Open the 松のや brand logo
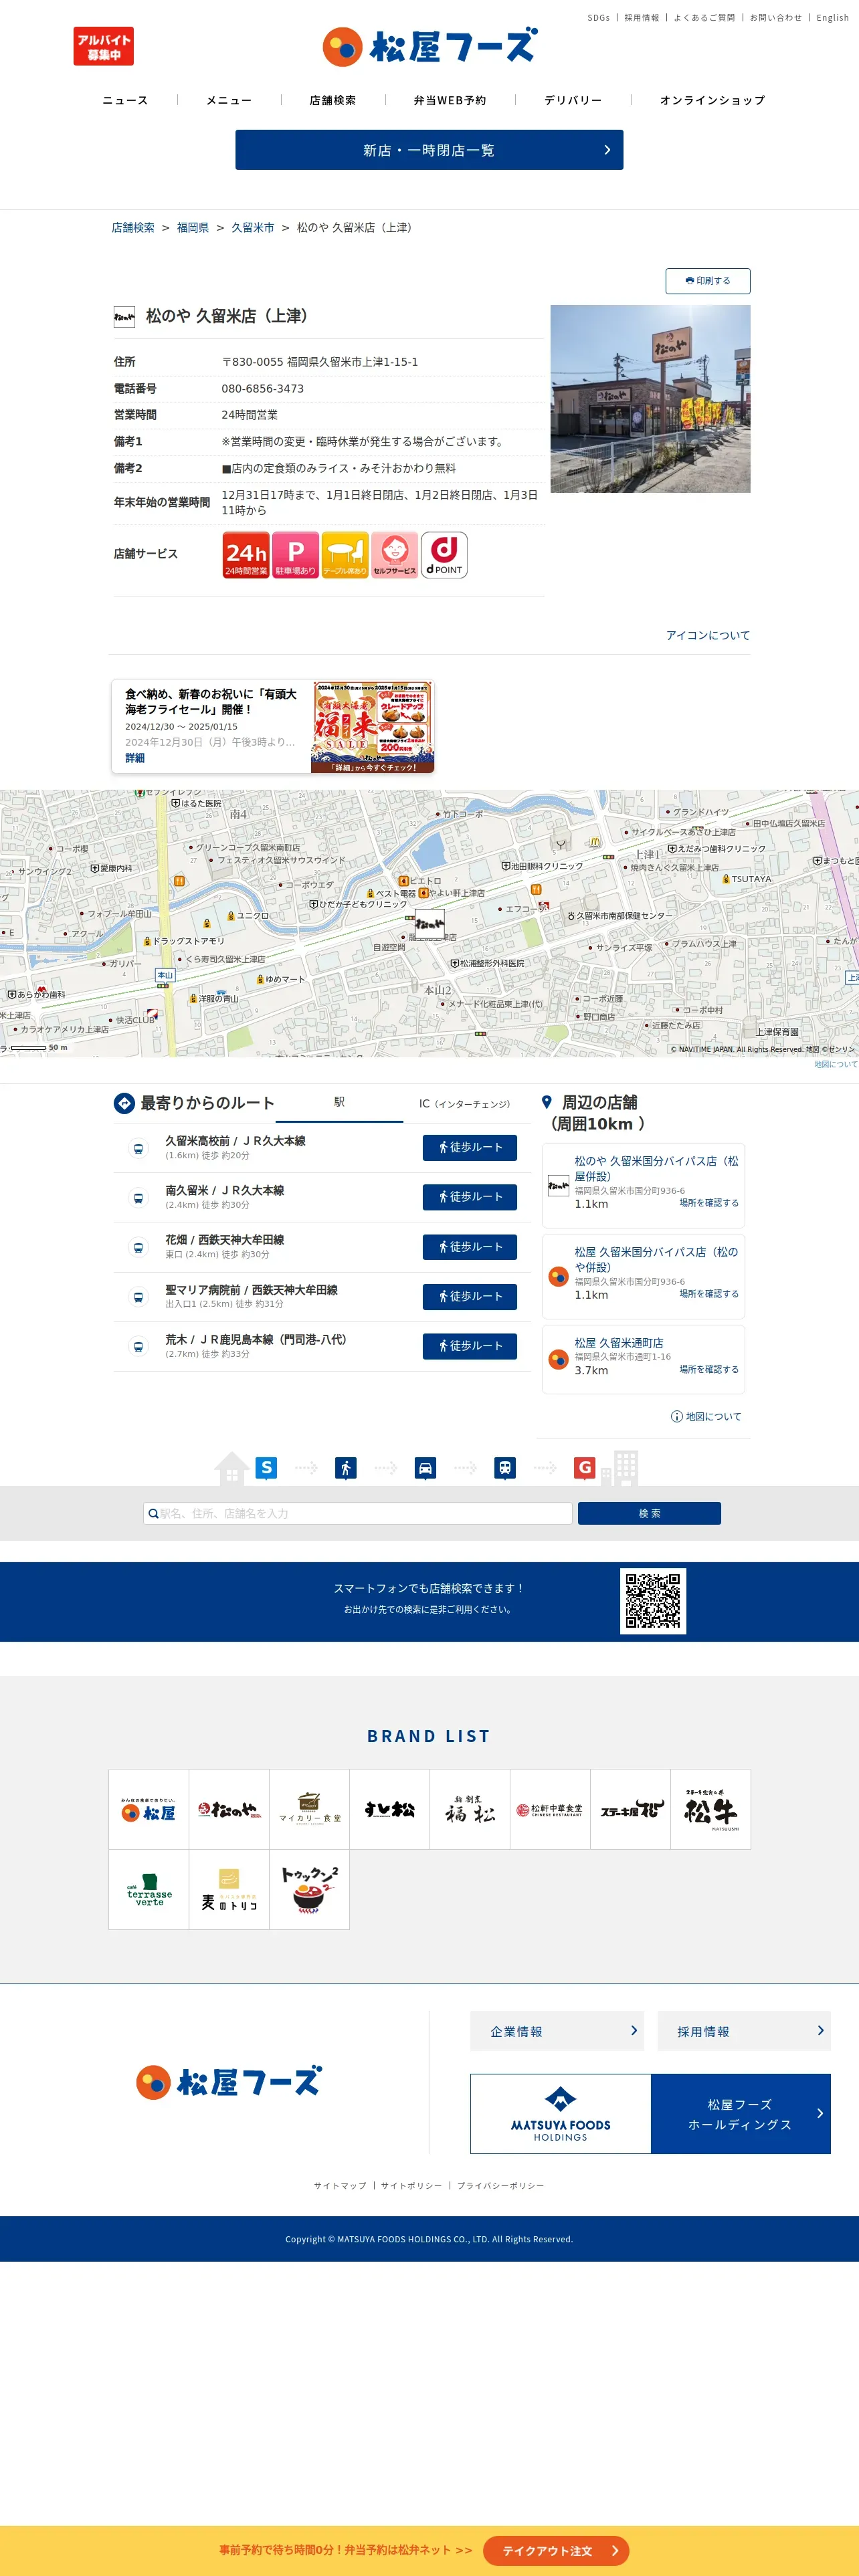859x2576 pixels. [x=229, y=1809]
